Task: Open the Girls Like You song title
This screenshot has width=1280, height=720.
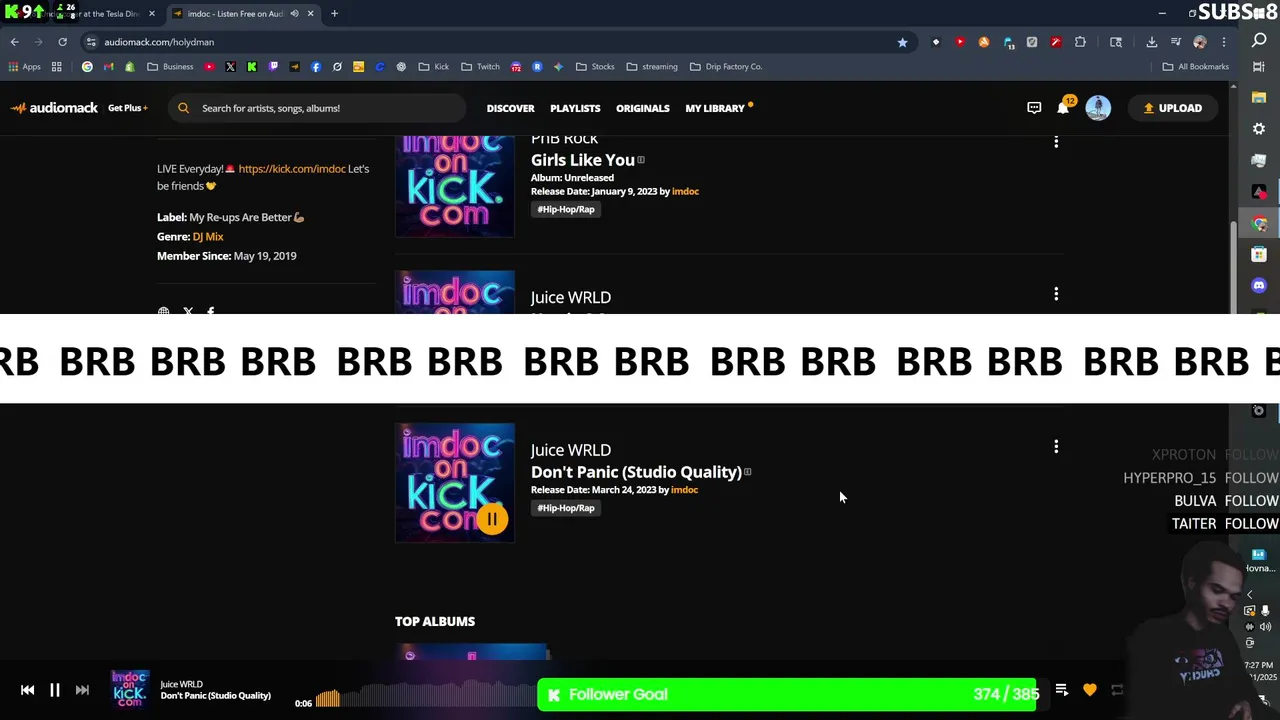Action: [582, 160]
